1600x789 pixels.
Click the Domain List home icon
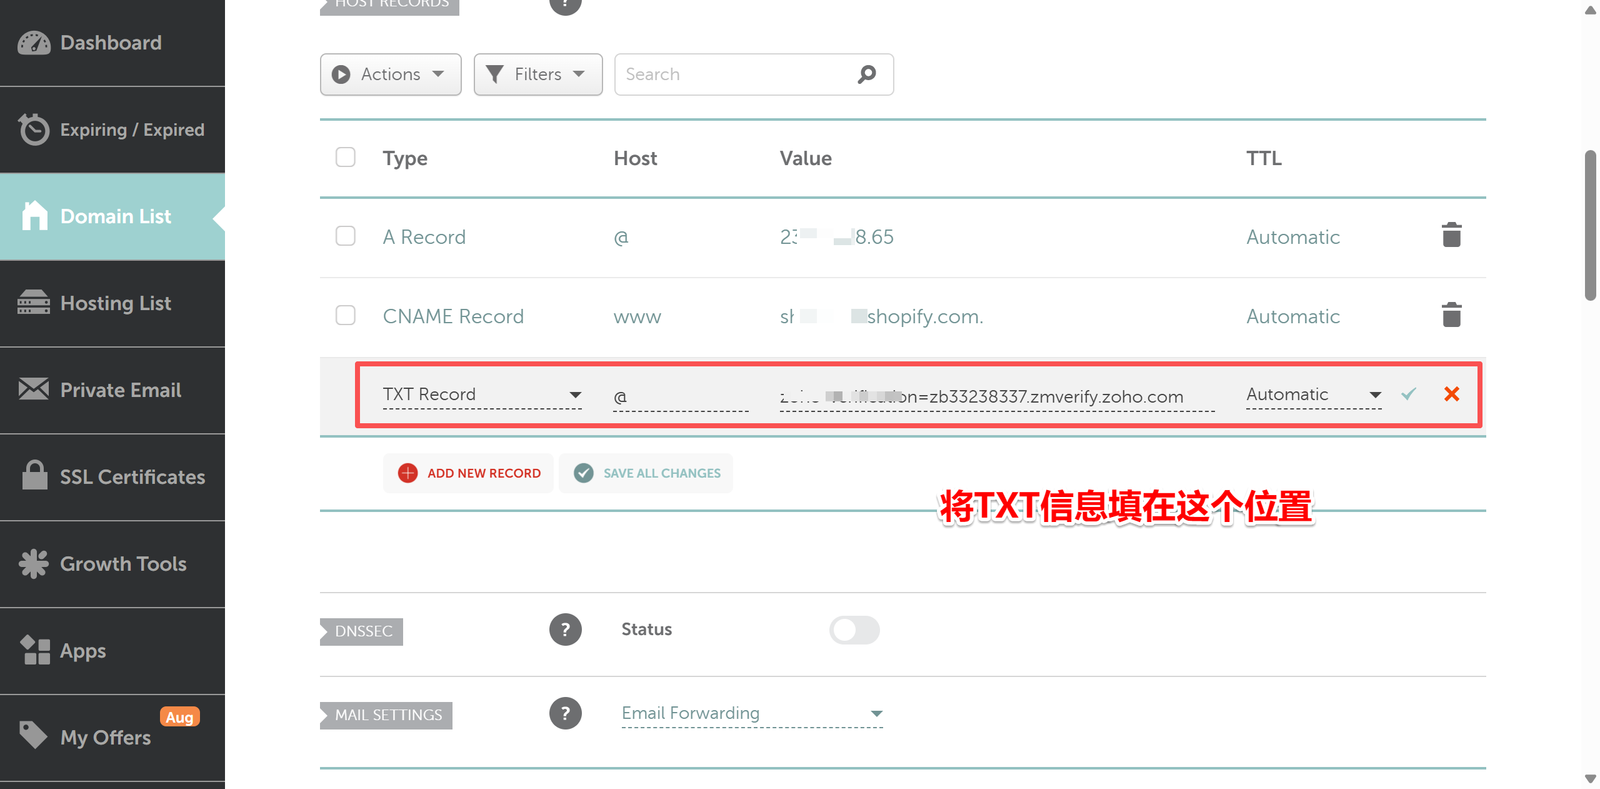[x=35, y=215]
